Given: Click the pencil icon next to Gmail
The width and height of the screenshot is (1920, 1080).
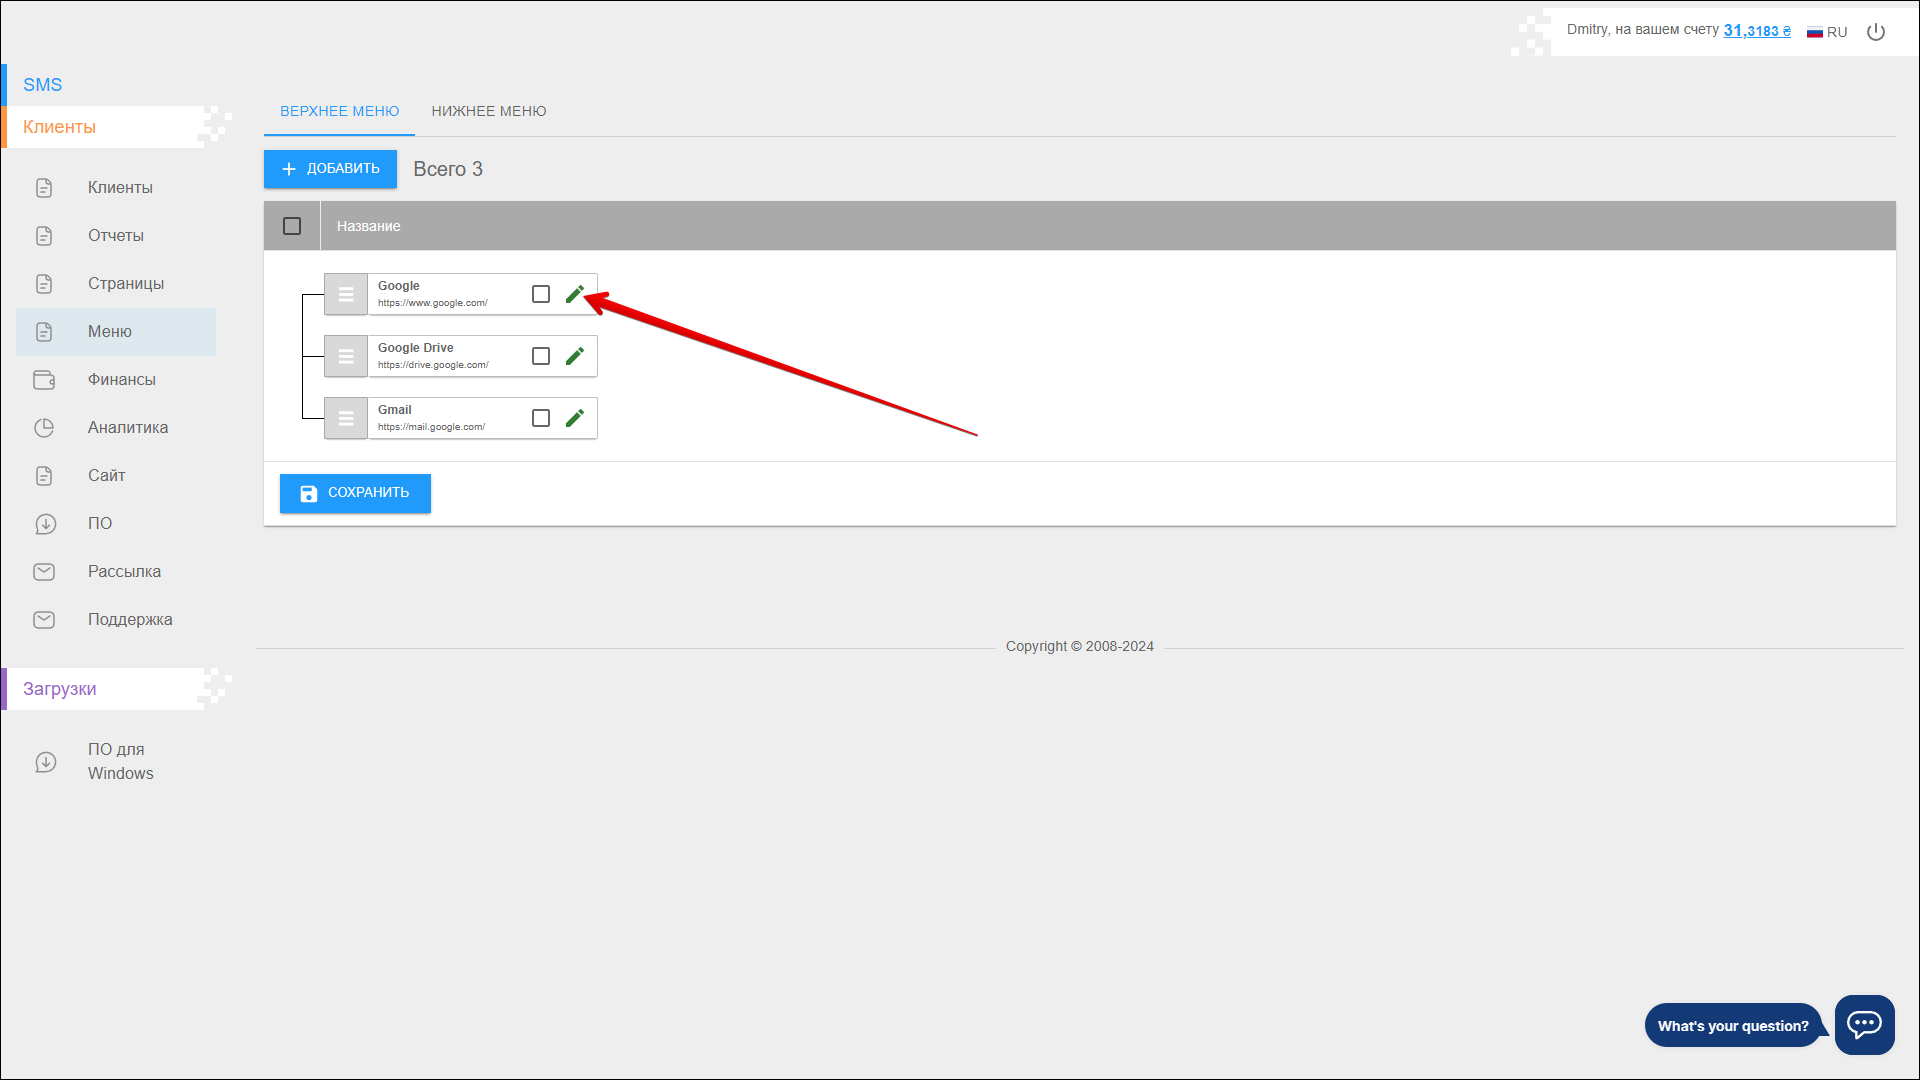Looking at the screenshot, I should (574, 418).
